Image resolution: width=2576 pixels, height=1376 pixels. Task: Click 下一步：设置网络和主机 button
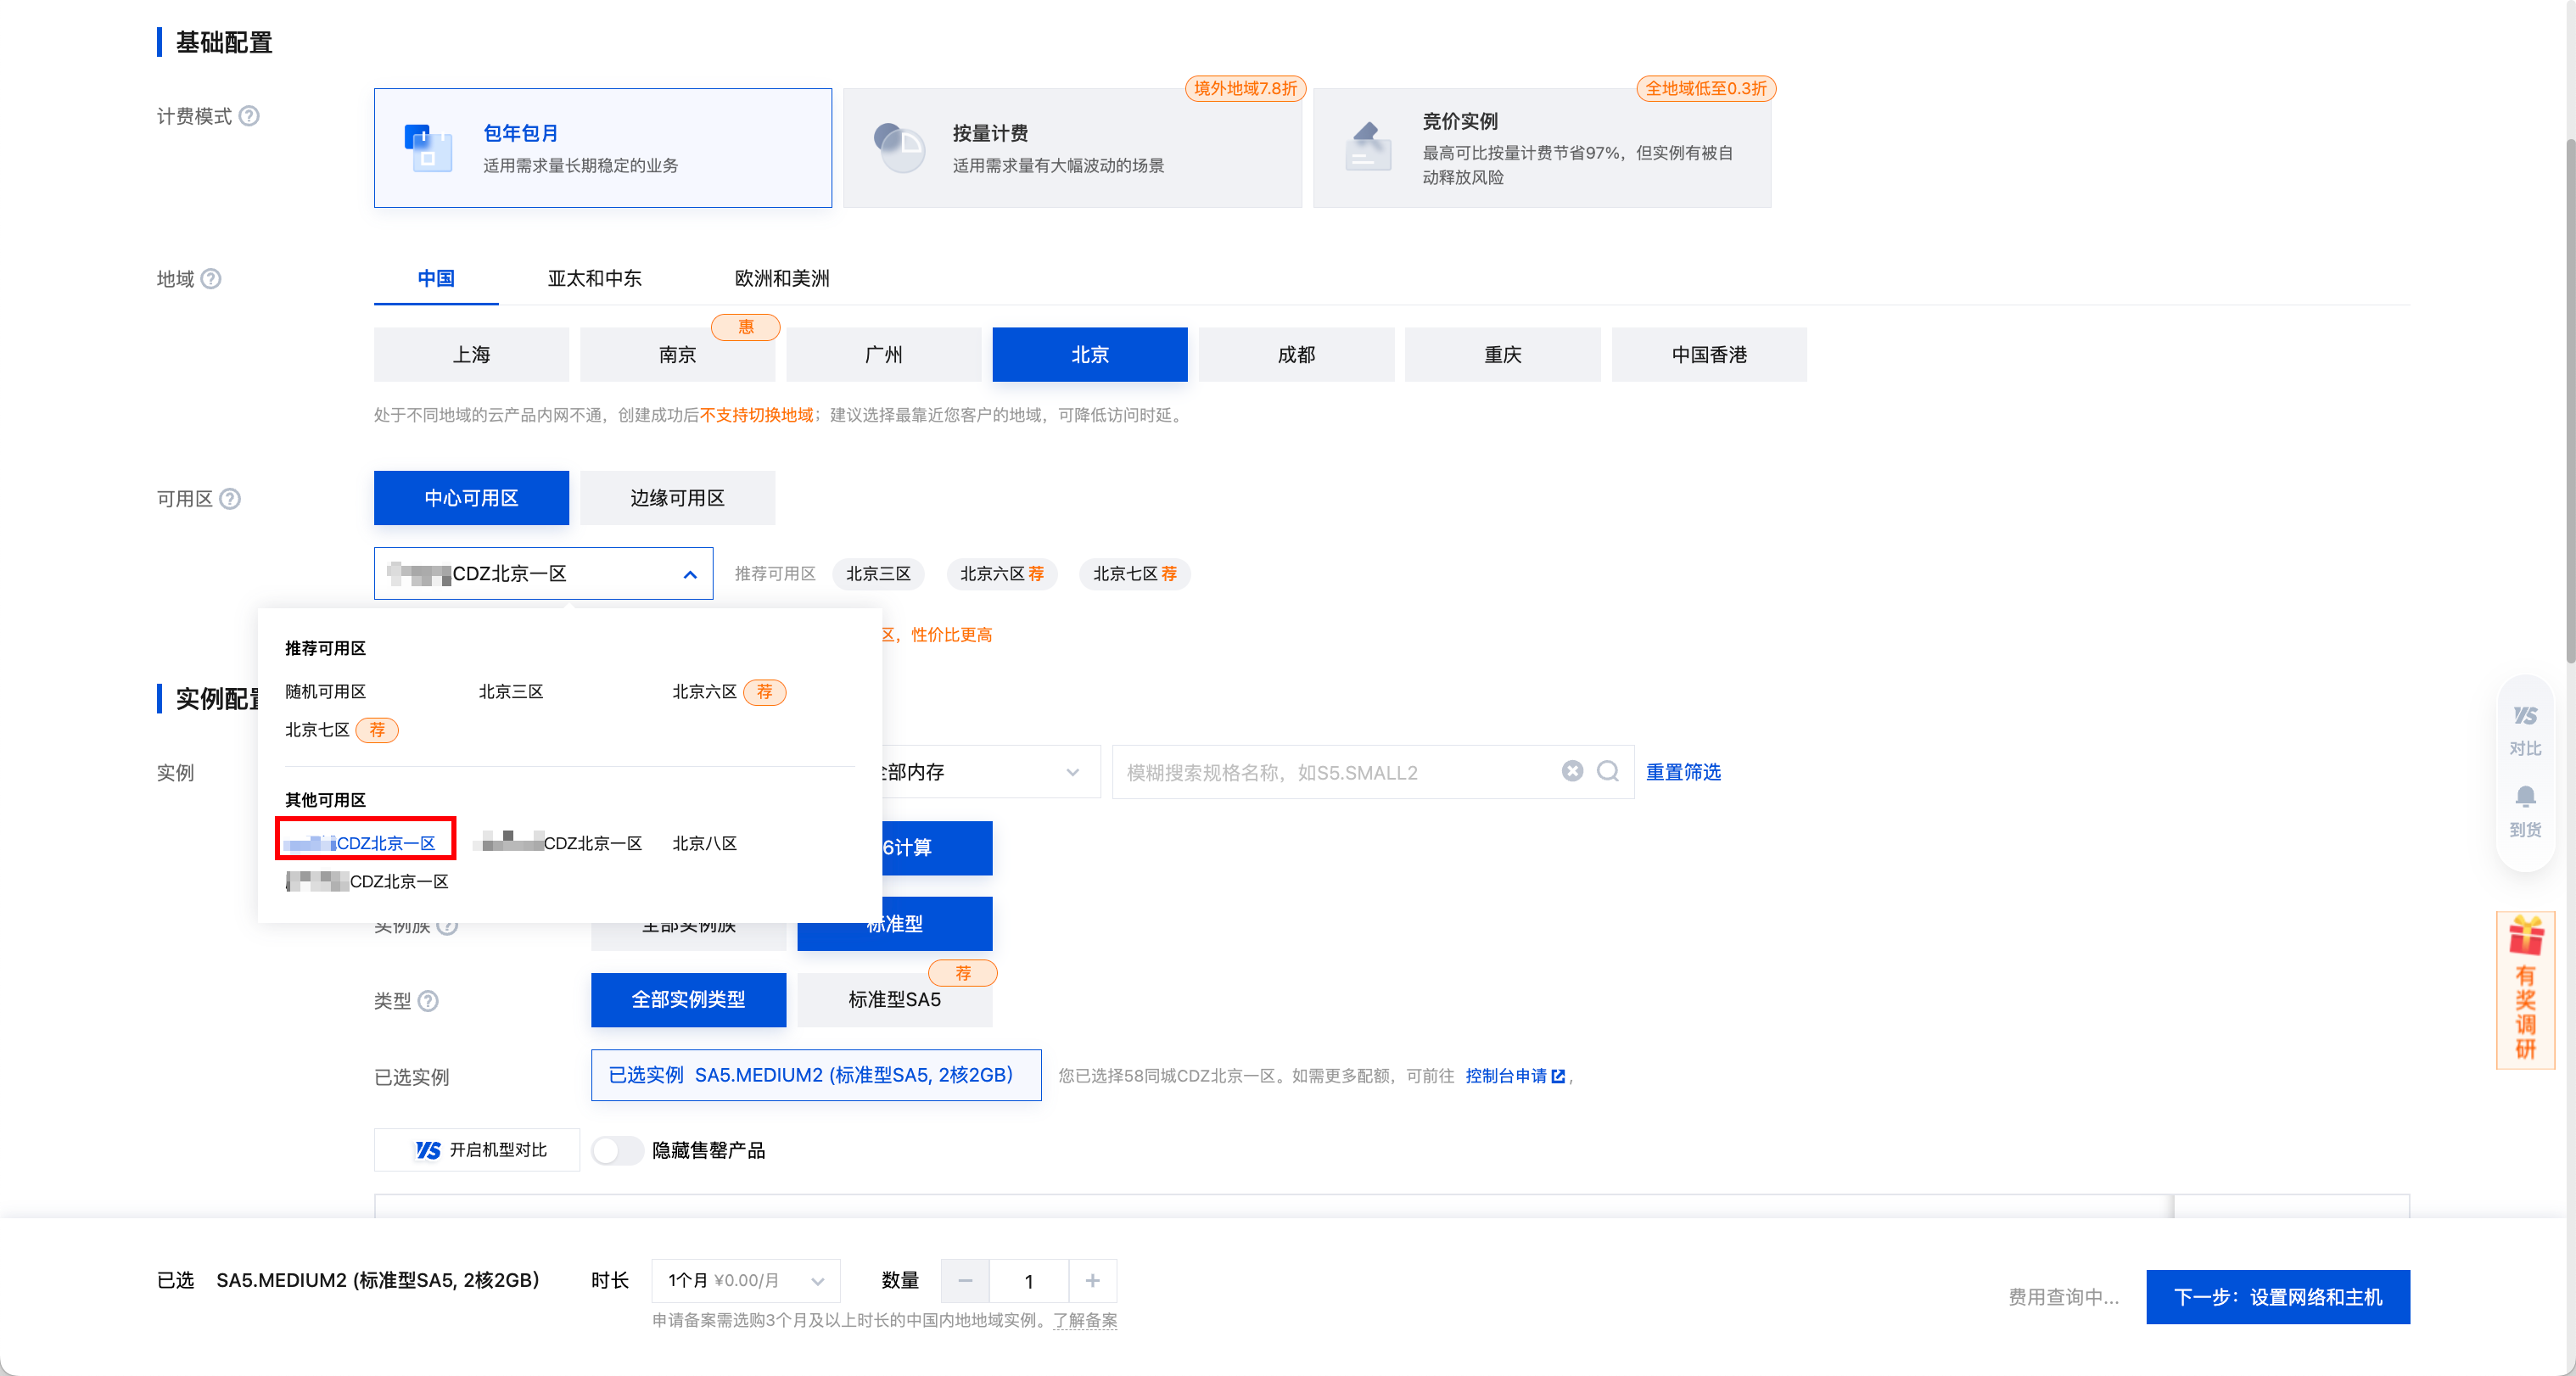(2277, 1297)
